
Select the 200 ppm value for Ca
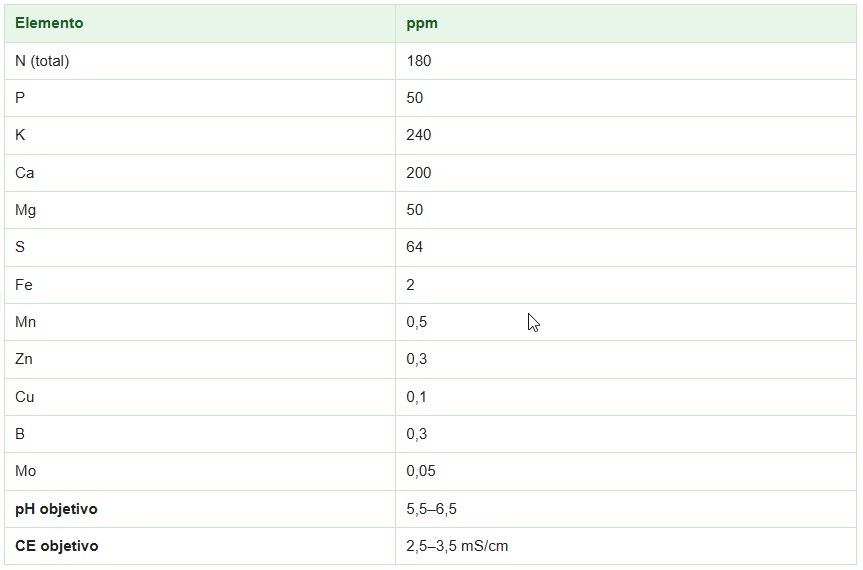pyautogui.click(x=418, y=173)
